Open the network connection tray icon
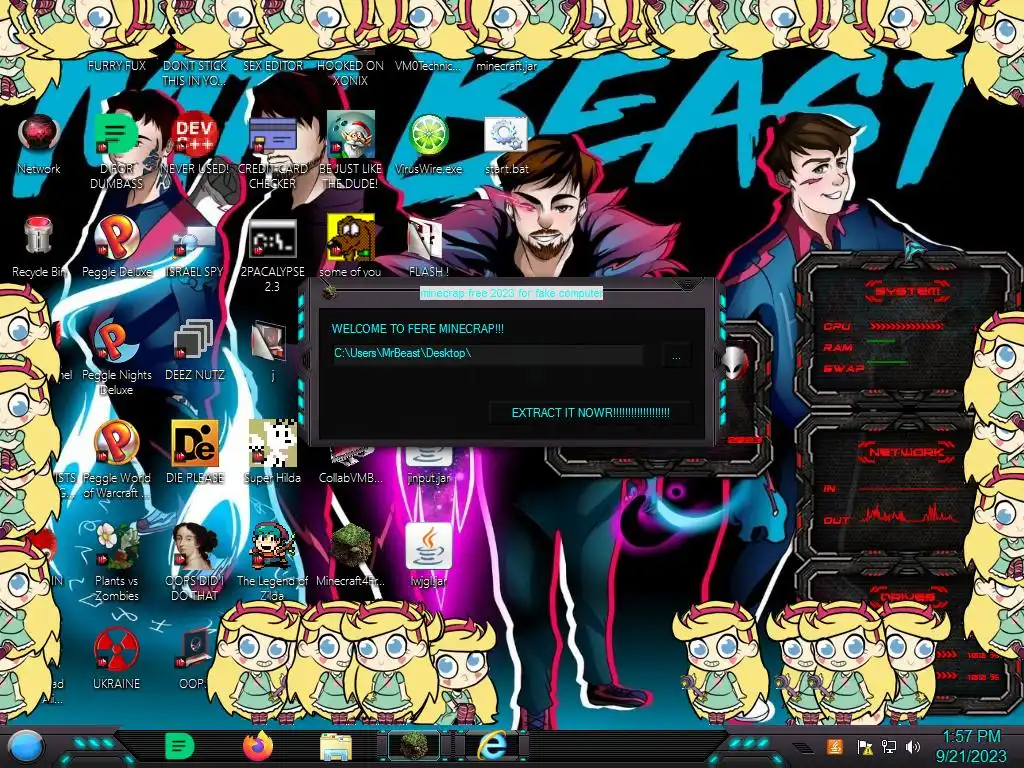This screenshot has height=768, width=1024. click(889, 746)
